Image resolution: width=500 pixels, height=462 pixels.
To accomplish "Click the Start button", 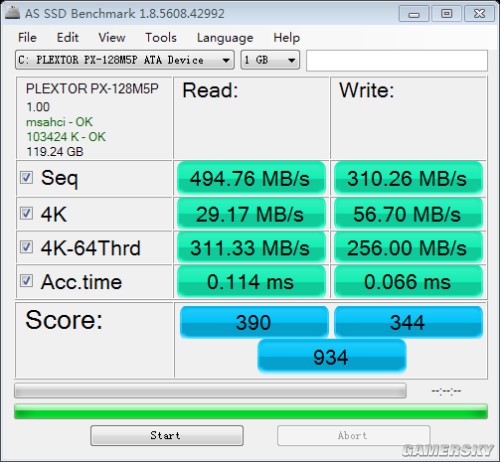I will tap(167, 435).
